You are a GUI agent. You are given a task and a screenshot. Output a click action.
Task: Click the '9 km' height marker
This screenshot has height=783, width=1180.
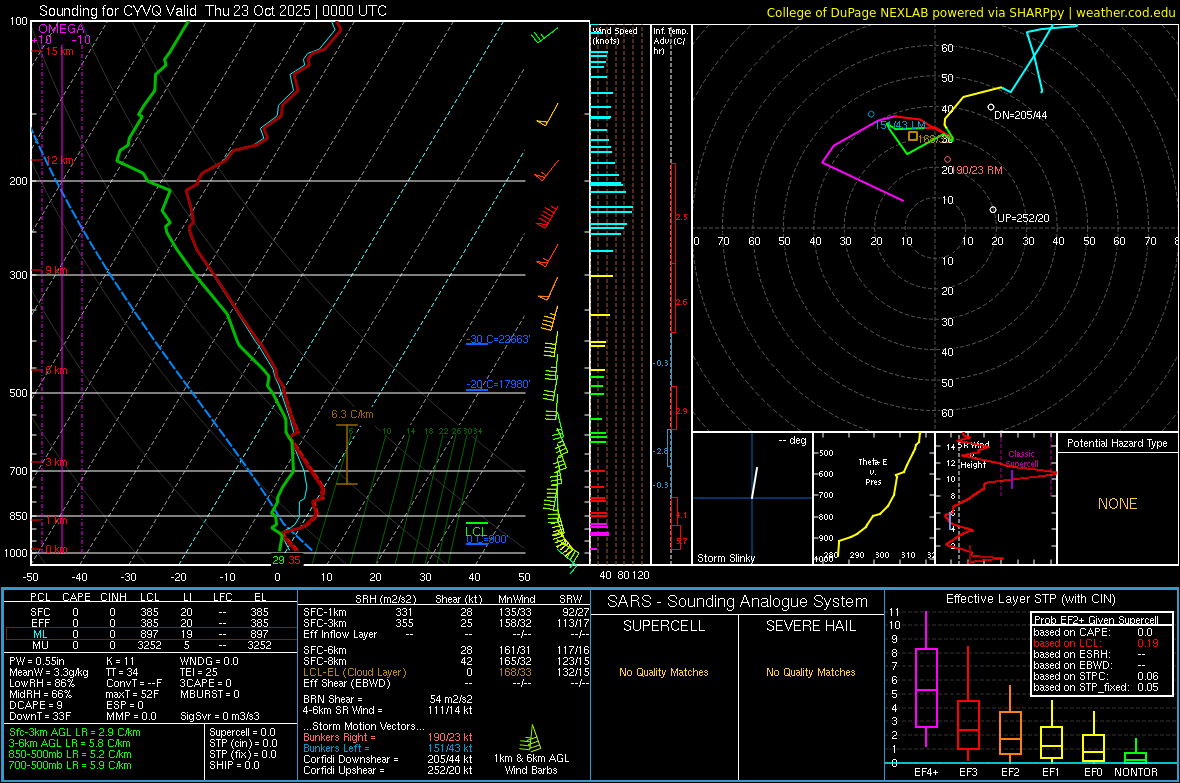point(56,270)
